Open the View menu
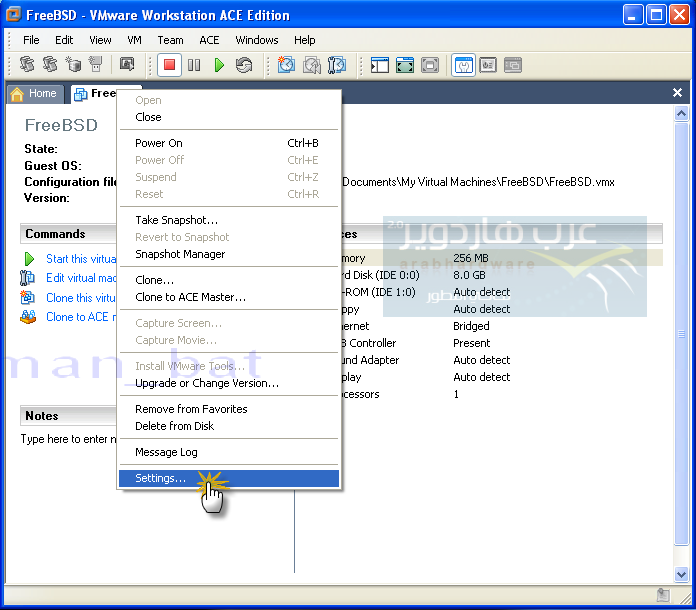 coord(100,40)
